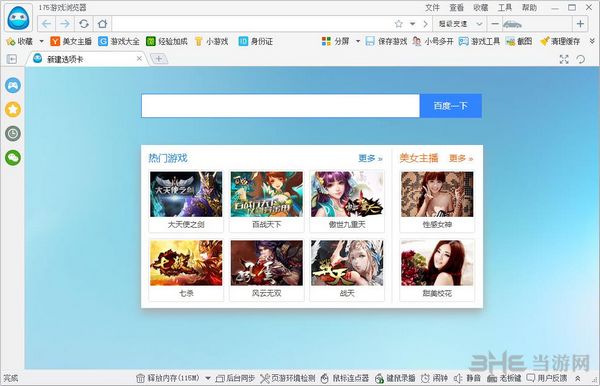
Task: Open the 帮助 menu
Action: [x=529, y=7]
